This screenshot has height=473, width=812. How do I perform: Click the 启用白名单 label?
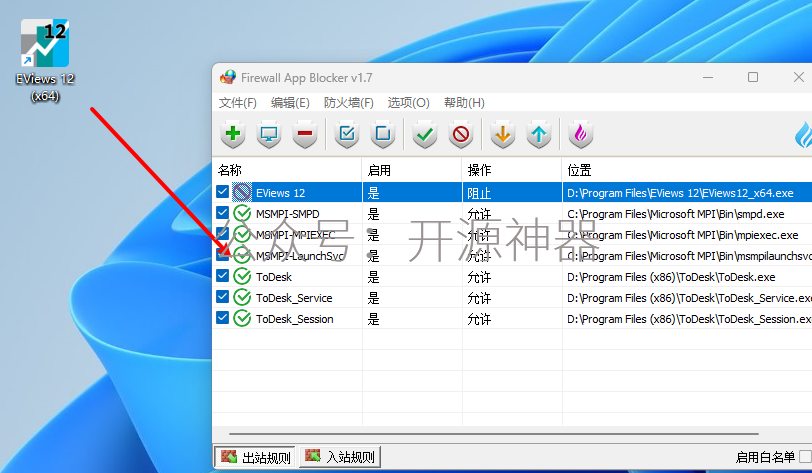(765, 457)
